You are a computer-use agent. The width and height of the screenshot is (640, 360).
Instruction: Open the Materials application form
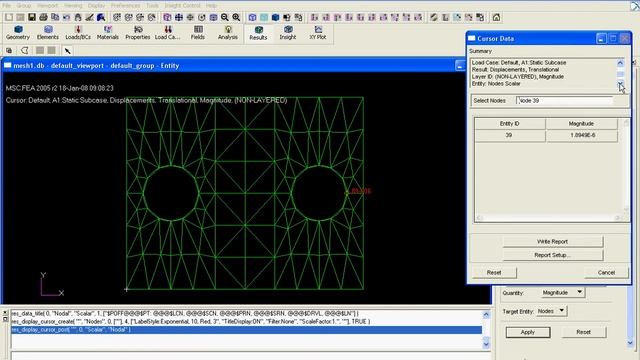pos(108,33)
